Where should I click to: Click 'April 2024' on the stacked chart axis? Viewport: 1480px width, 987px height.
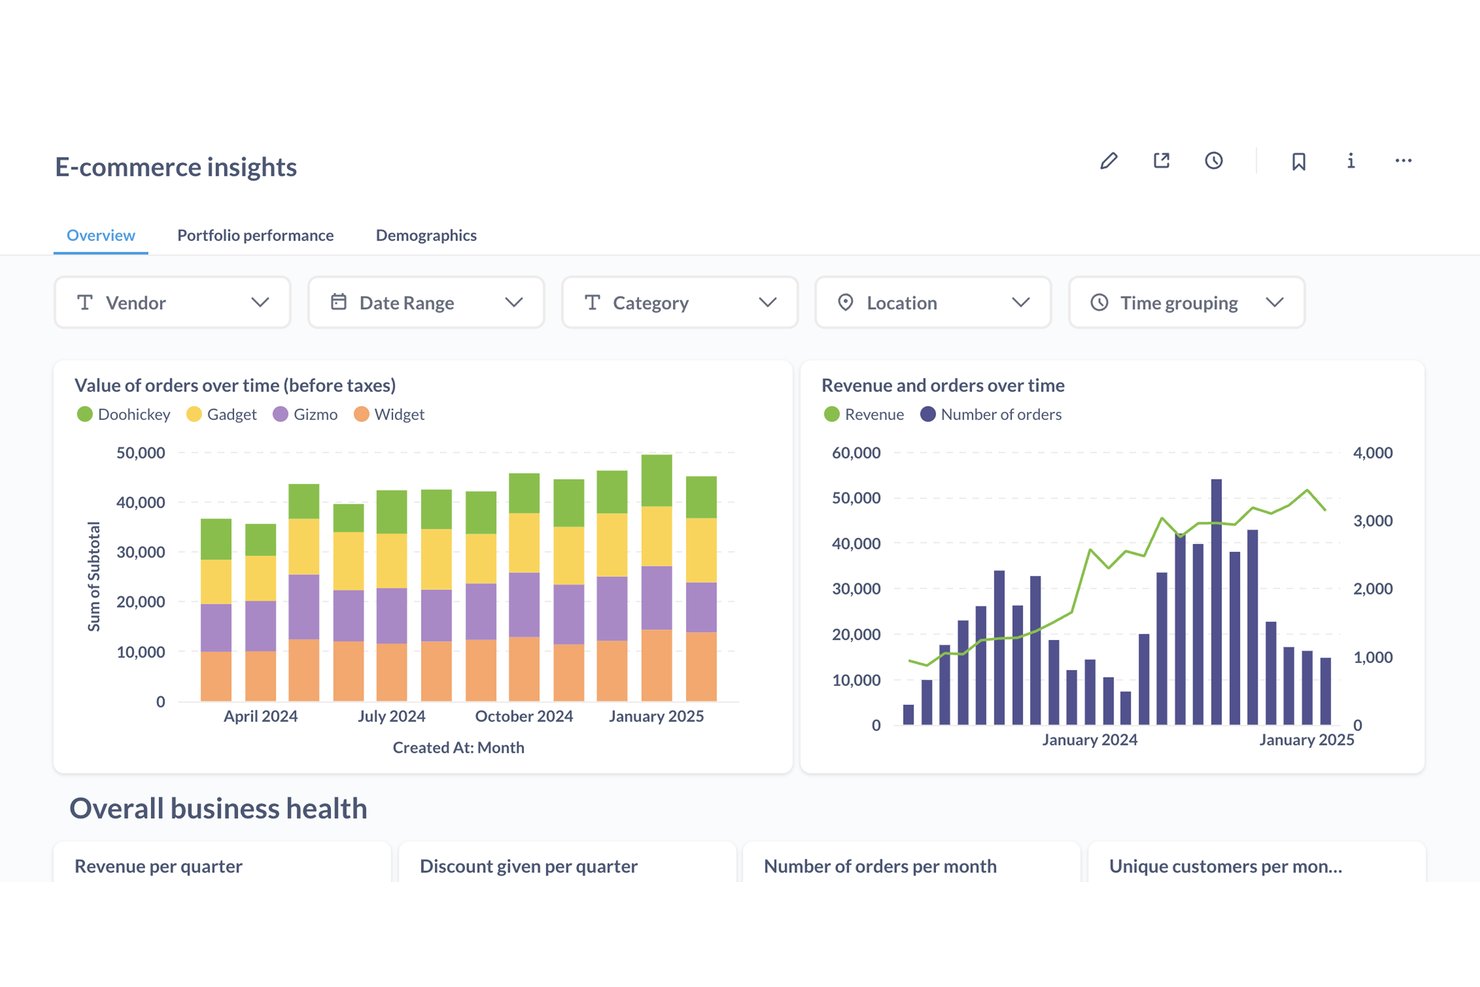point(260,716)
